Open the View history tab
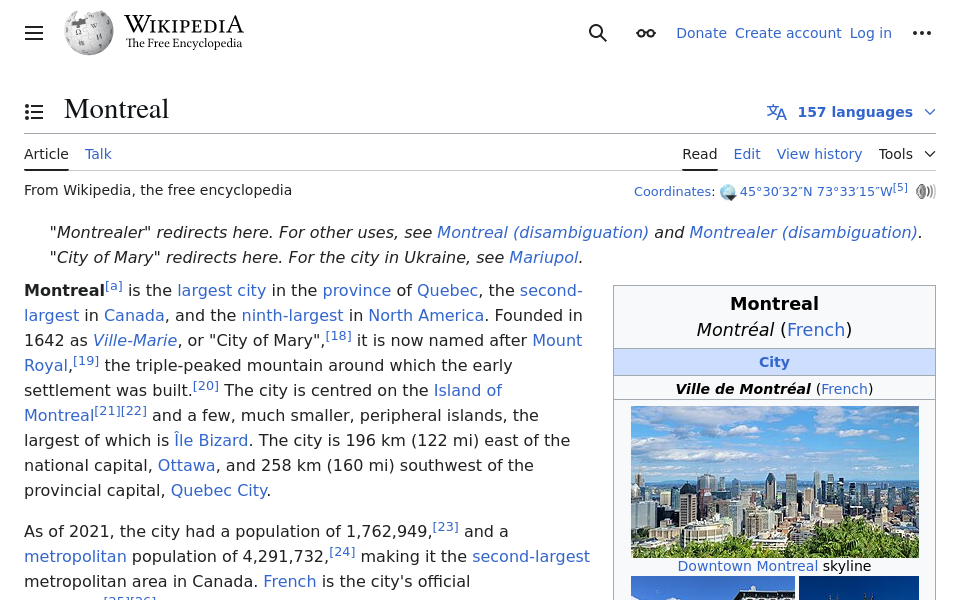This screenshot has height=600, width=960. (819, 154)
